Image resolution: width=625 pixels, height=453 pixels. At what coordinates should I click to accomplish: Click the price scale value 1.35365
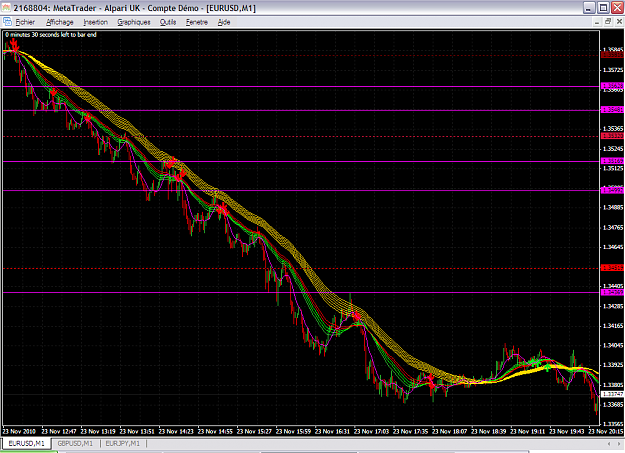tap(613, 128)
